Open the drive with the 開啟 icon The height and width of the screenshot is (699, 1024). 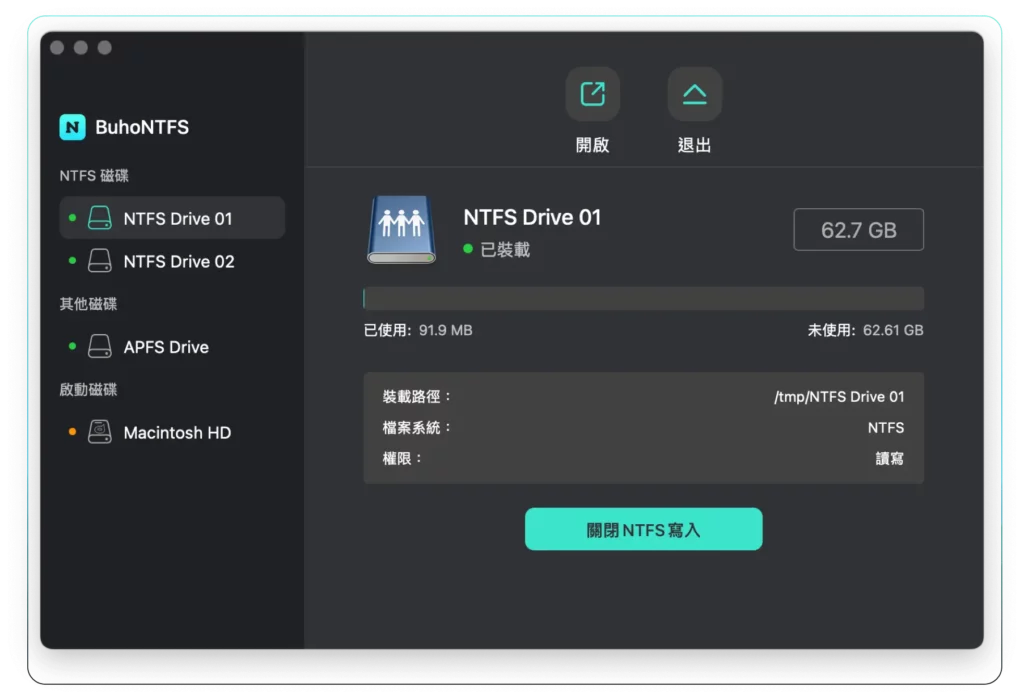point(592,93)
